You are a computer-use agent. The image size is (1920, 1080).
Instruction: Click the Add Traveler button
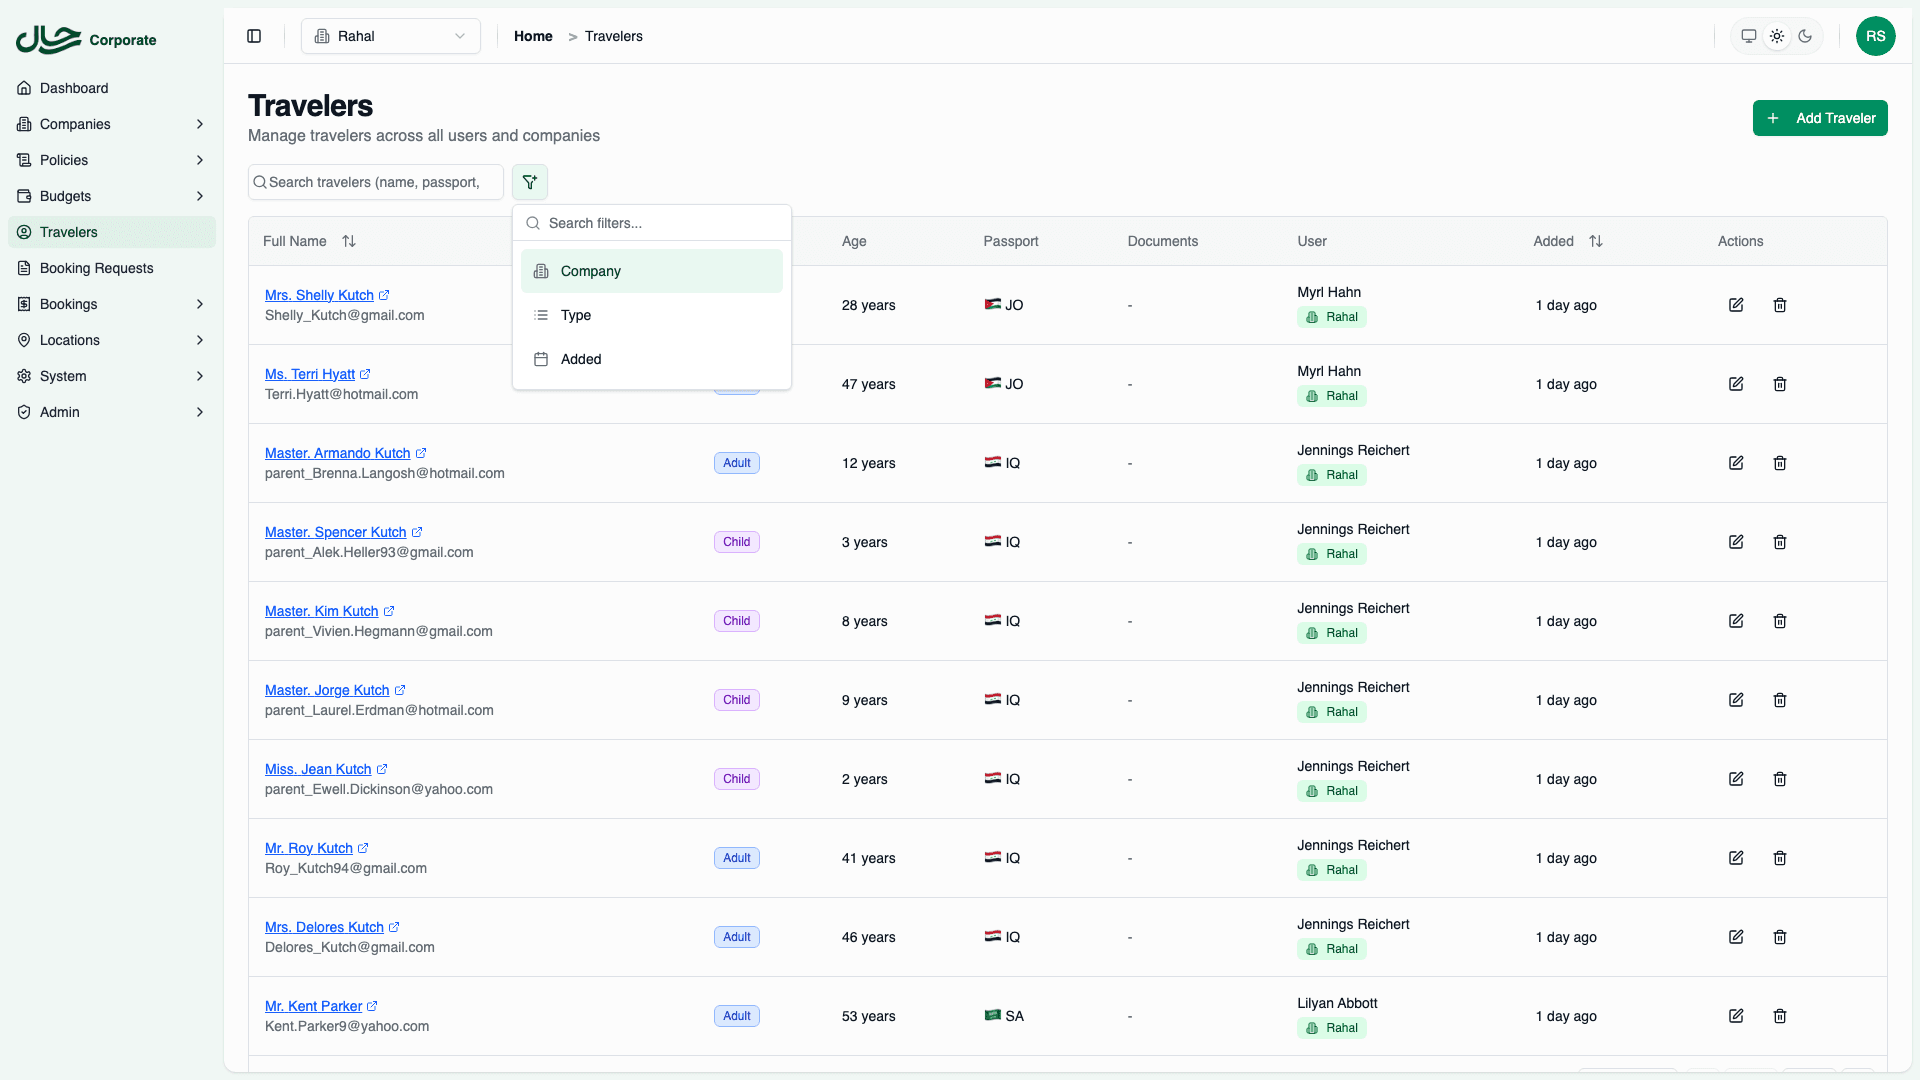[x=1820, y=118]
